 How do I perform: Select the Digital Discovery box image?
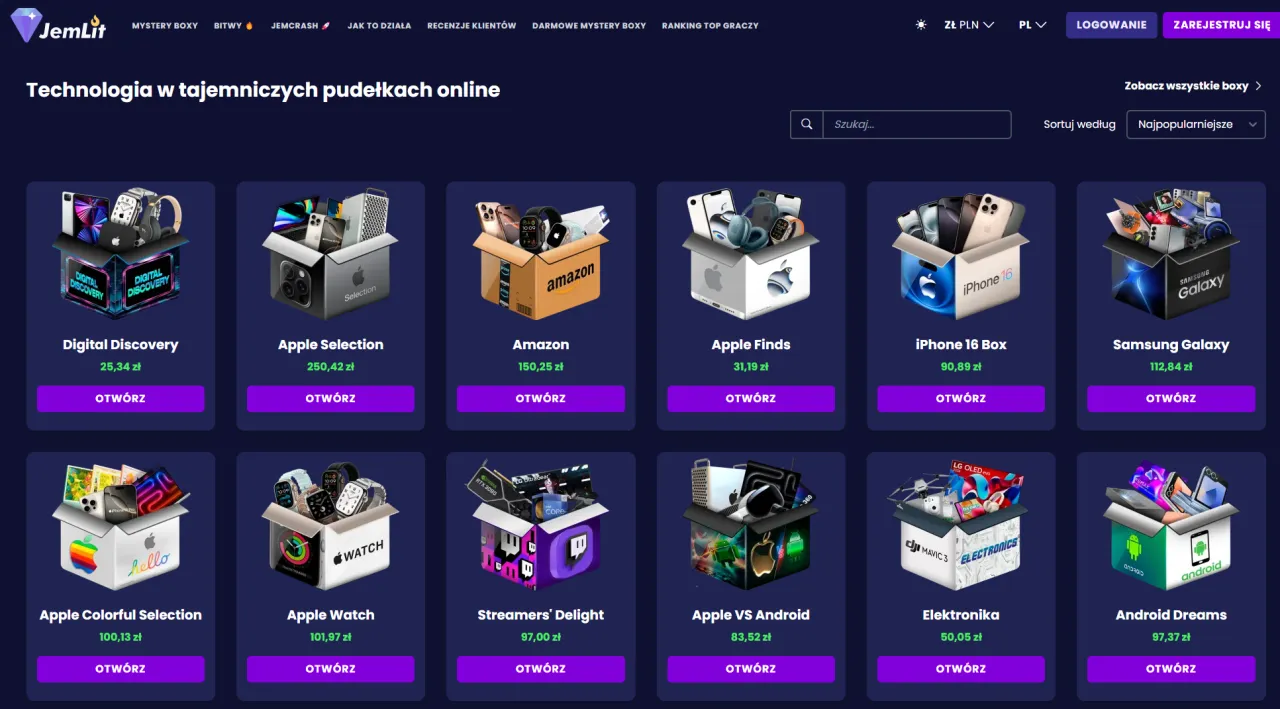[x=121, y=254]
